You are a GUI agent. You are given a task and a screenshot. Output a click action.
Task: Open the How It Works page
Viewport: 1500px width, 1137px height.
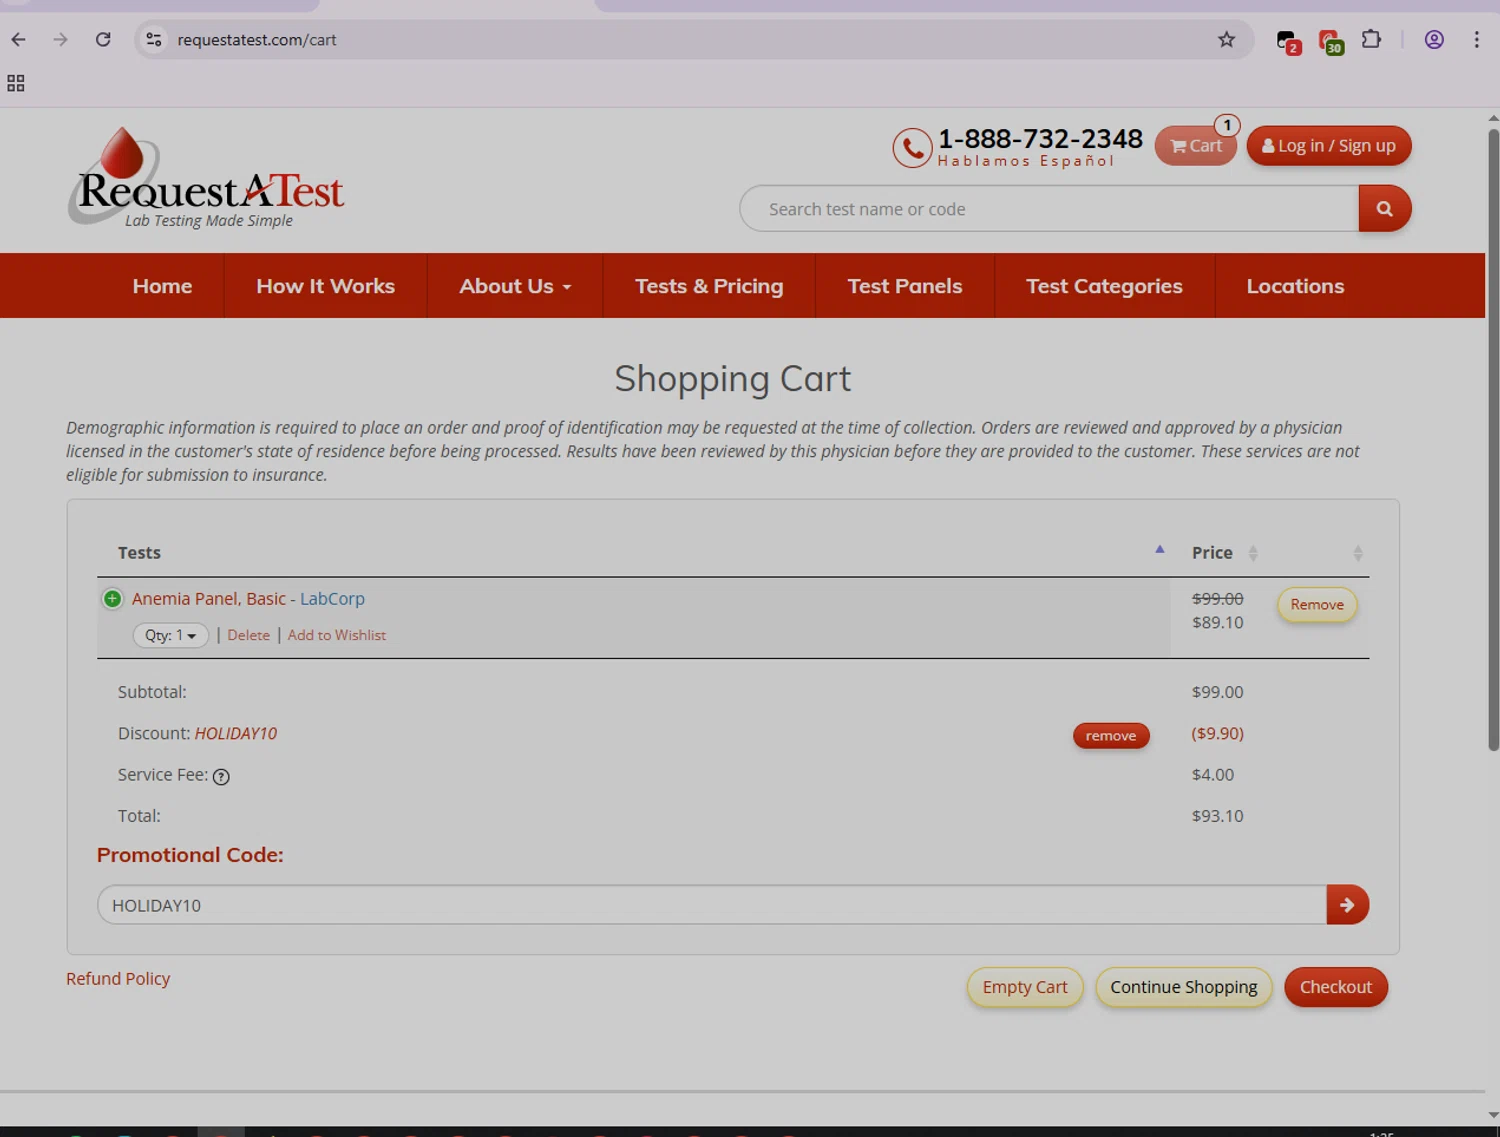(x=325, y=286)
